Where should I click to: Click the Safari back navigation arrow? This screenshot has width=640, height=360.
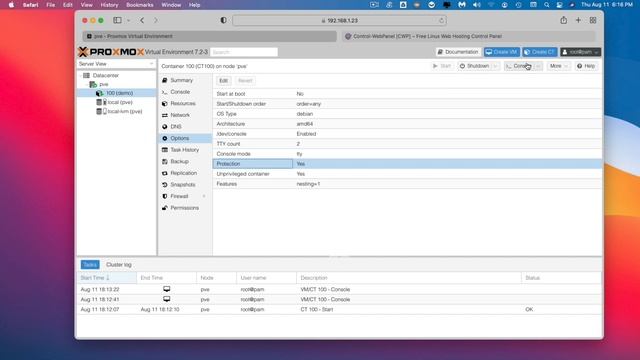(142, 20)
